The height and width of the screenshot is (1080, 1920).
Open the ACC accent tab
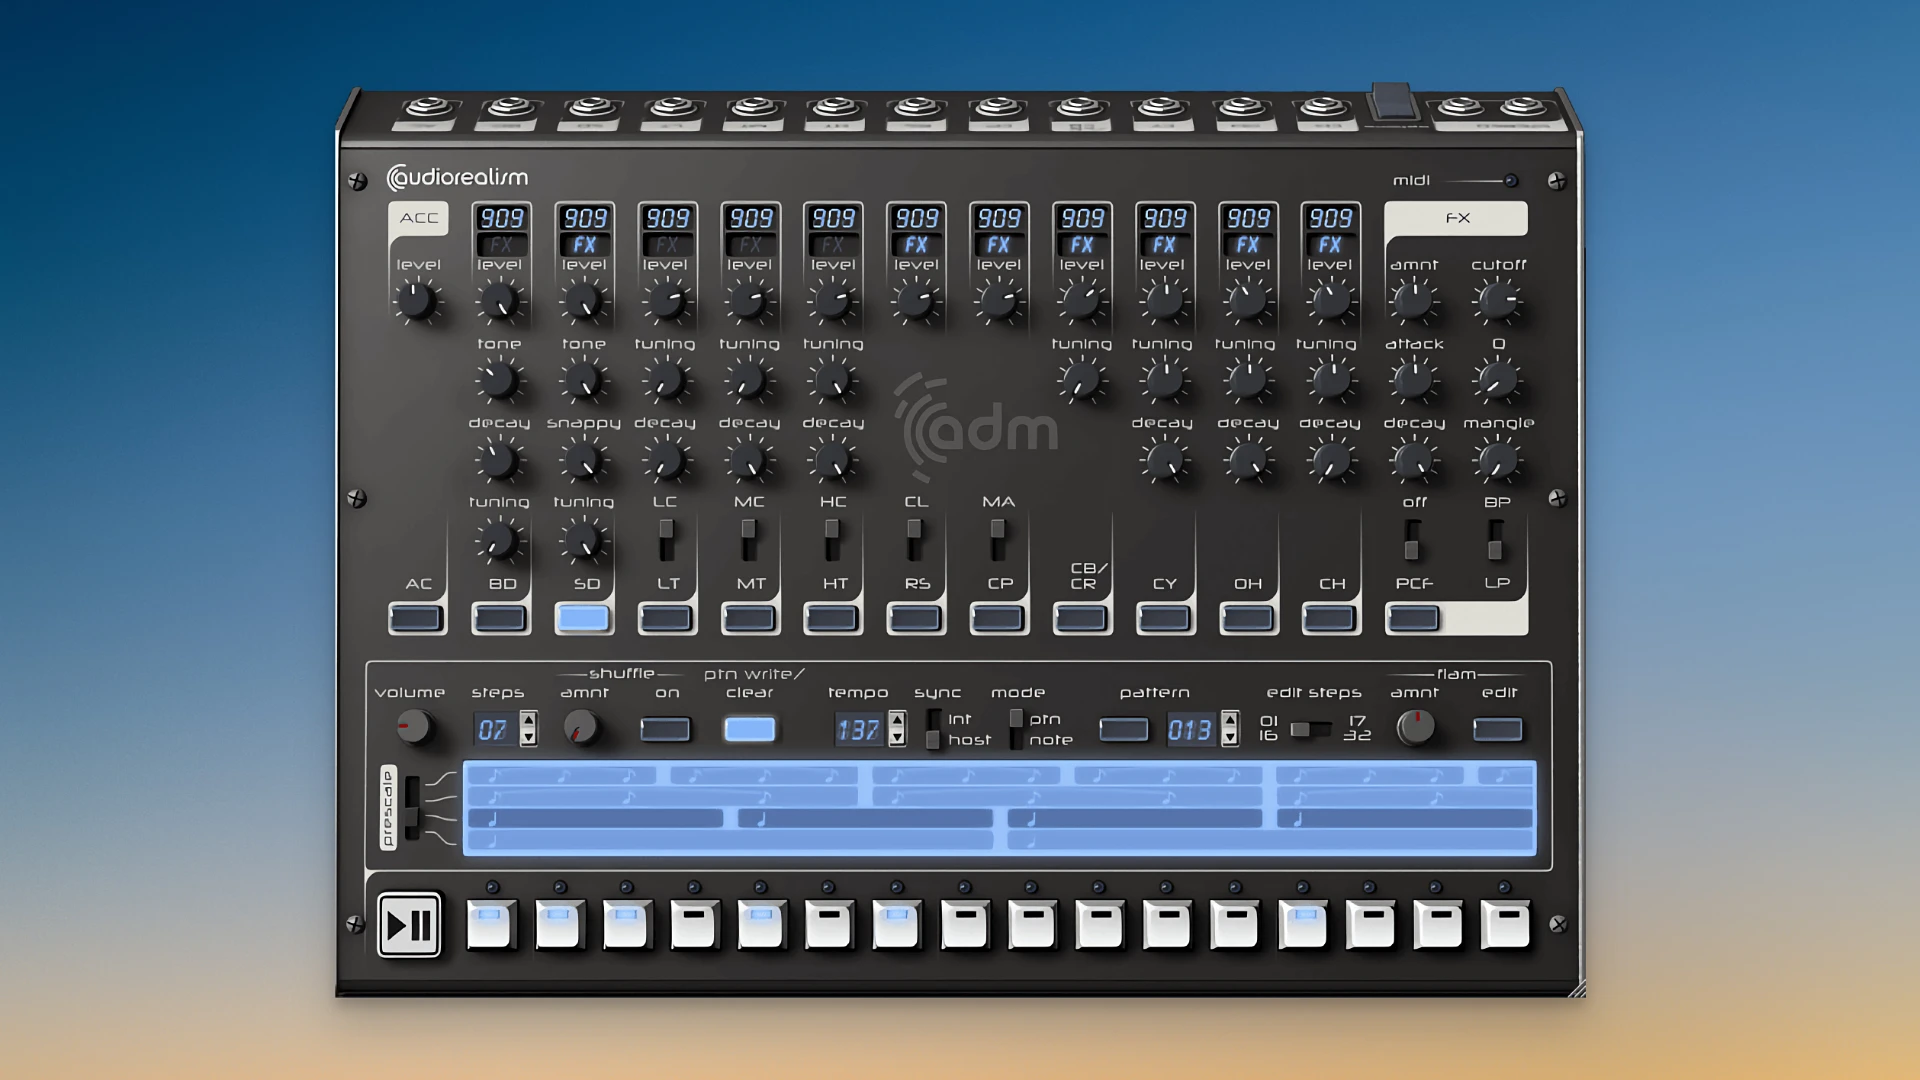418,218
